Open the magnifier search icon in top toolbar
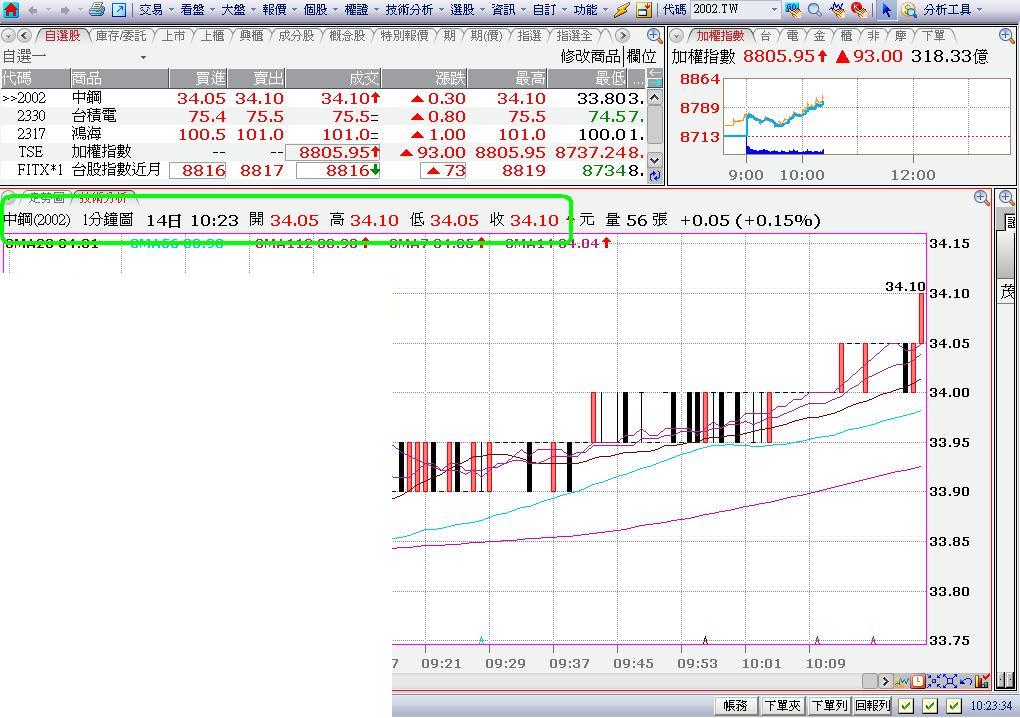 (x=814, y=10)
